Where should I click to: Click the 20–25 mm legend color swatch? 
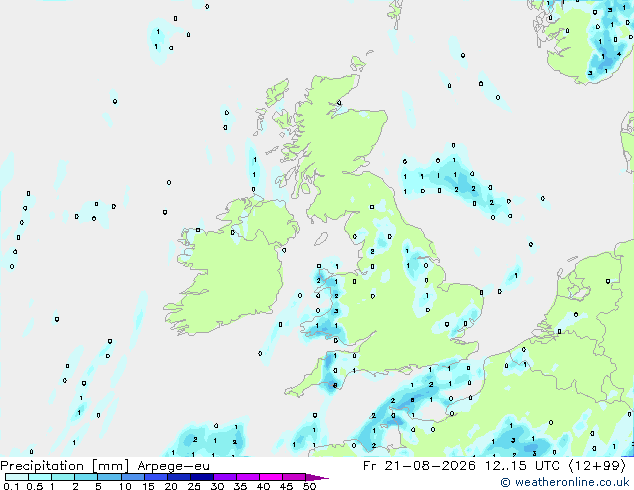pos(179,477)
